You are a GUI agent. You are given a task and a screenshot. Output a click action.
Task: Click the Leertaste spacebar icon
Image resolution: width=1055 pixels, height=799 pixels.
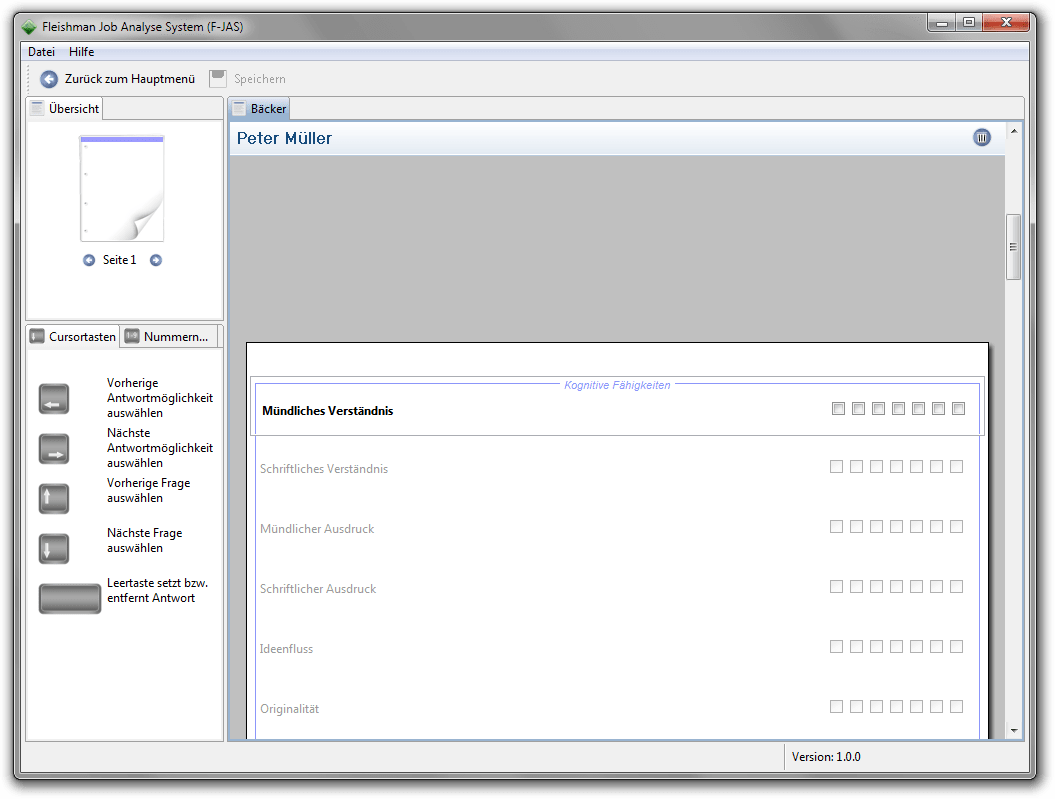tap(69, 597)
